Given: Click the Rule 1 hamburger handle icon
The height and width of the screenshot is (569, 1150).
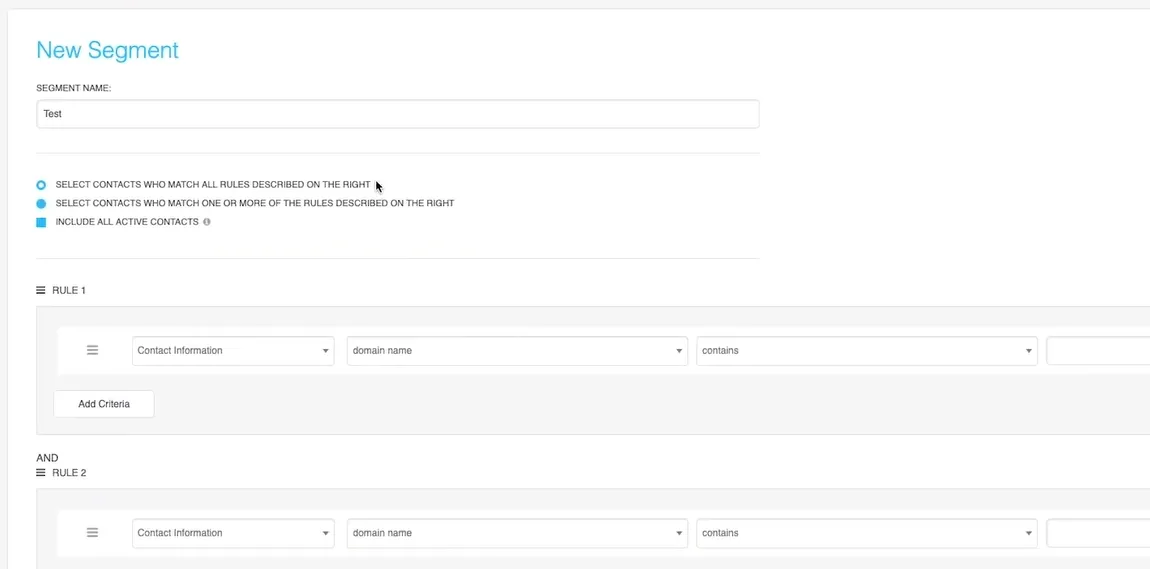Looking at the screenshot, I should (41, 290).
